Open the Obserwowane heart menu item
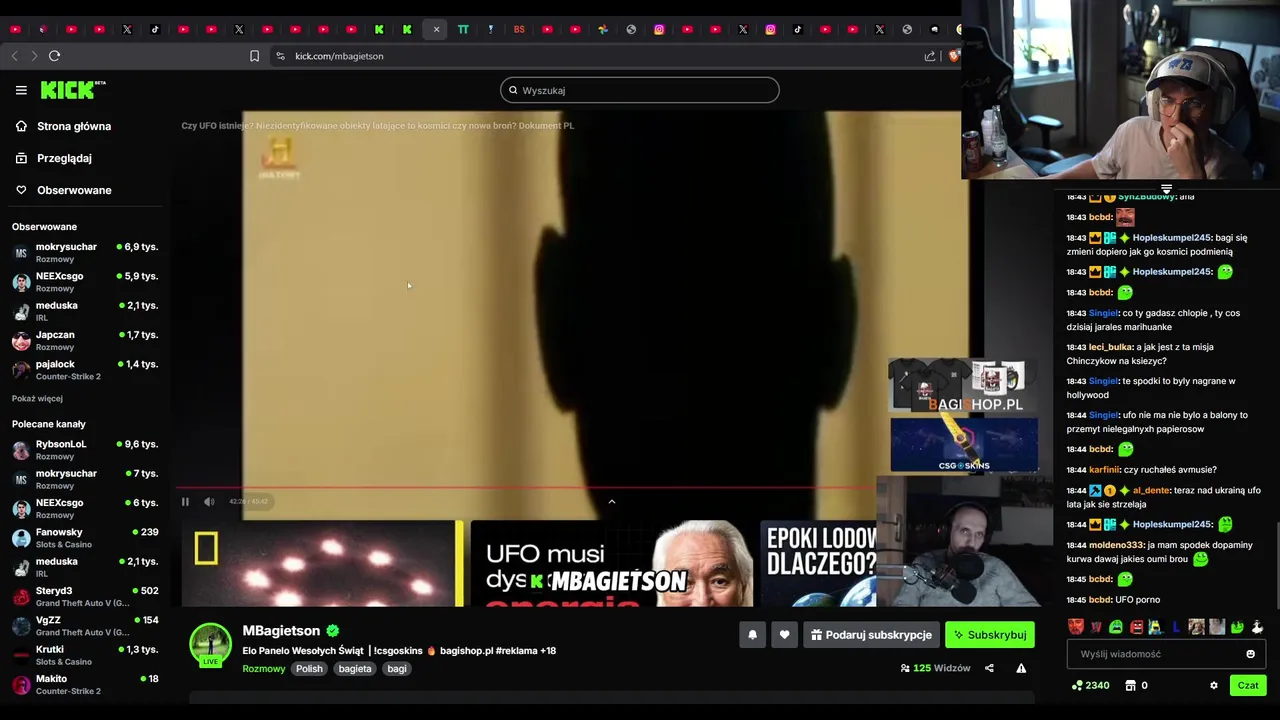Viewport: 1280px width, 720px height. [x=63, y=190]
